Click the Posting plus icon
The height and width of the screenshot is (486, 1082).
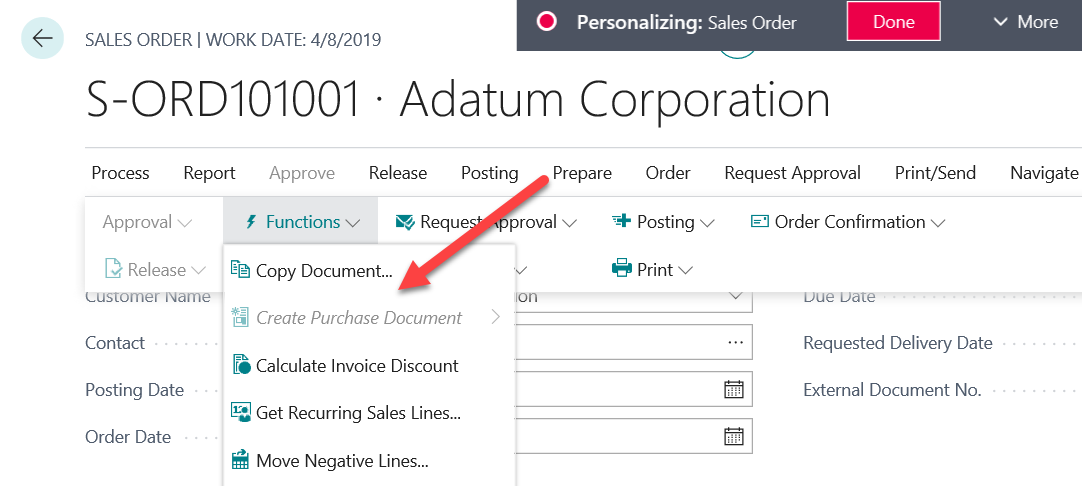(x=621, y=221)
